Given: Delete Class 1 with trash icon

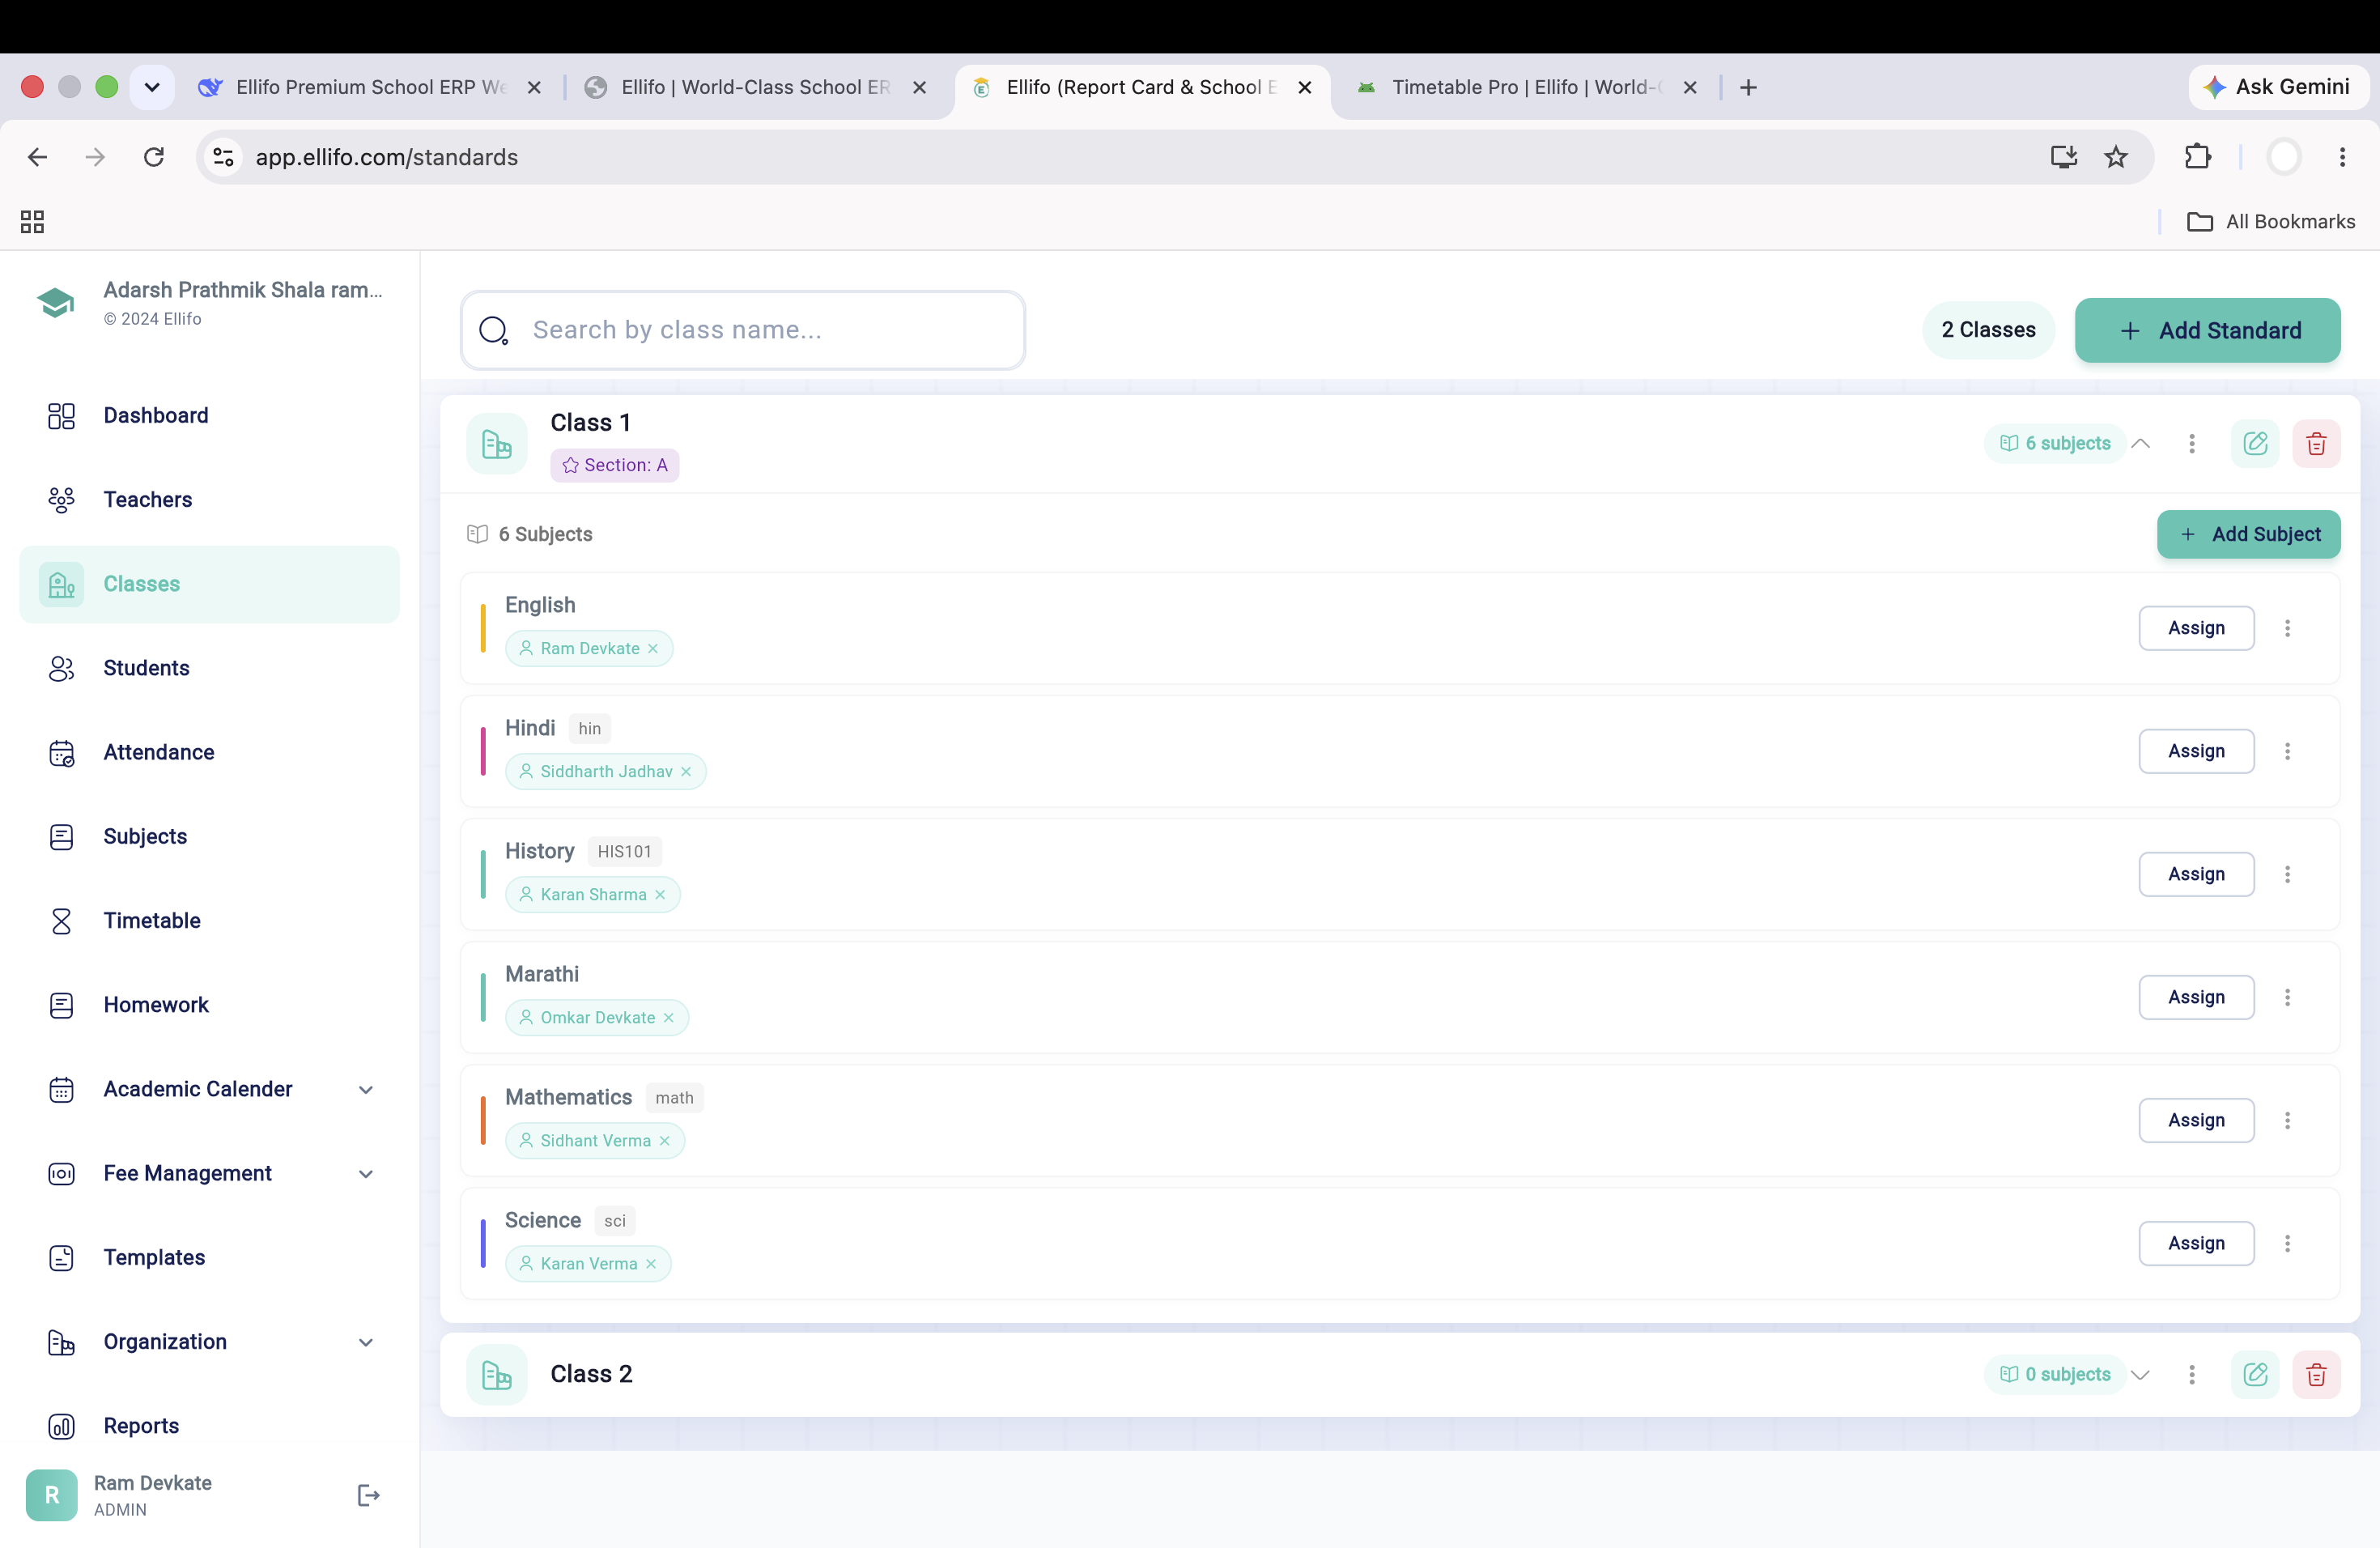Looking at the screenshot, I should 2316,444.
